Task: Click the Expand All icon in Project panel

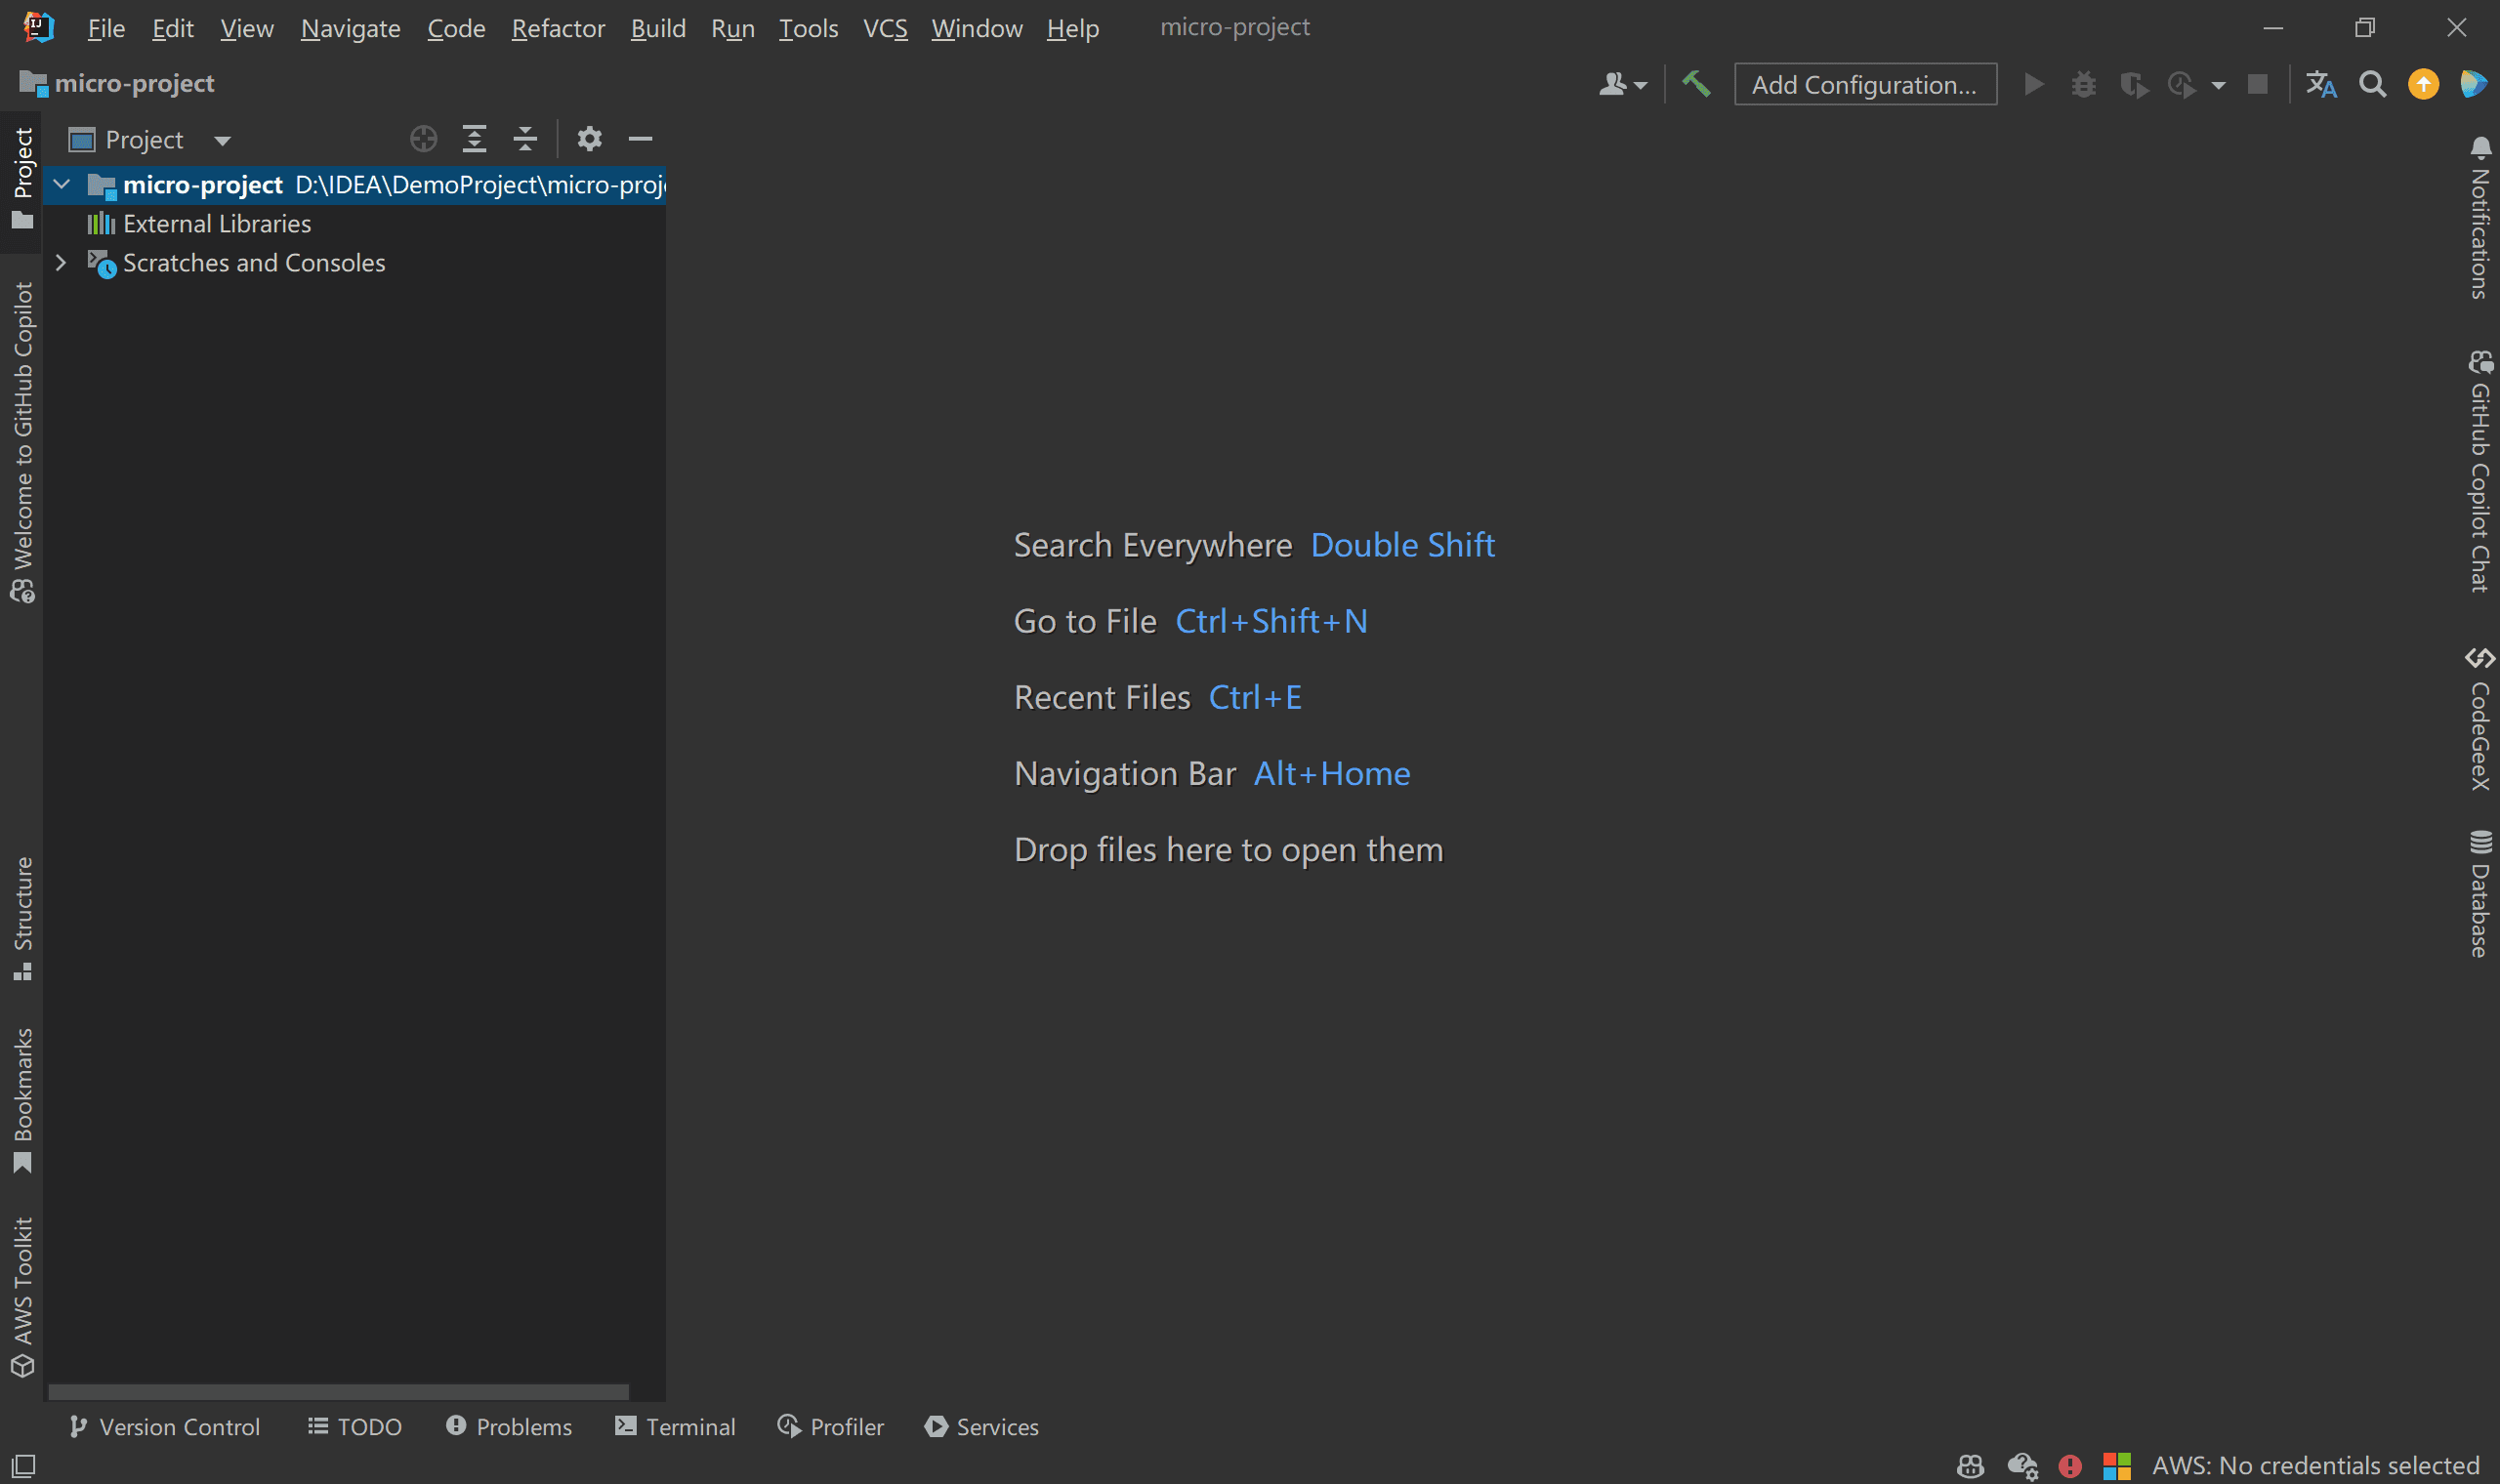Action: [474, 139]
